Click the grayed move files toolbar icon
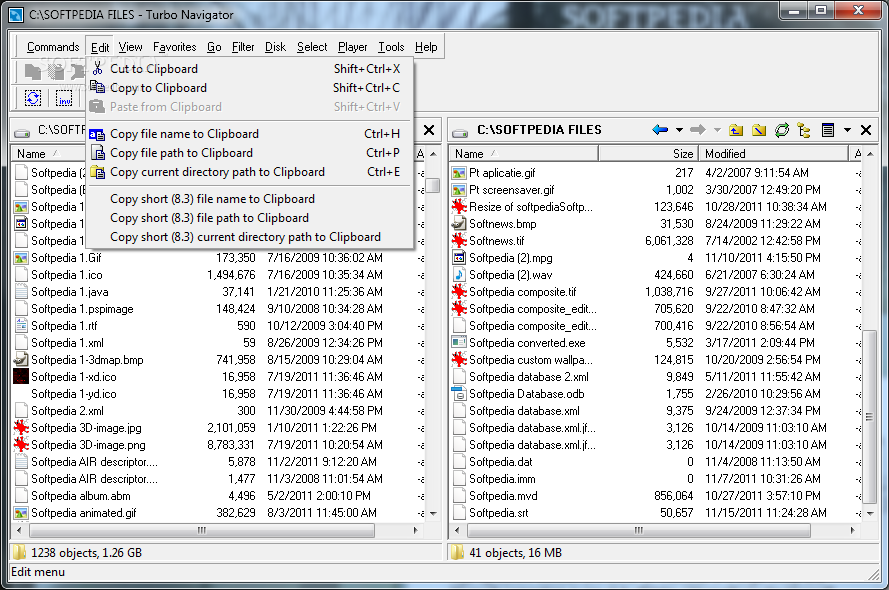The width and height of the screenshot is (889, 590). (56, 71)
